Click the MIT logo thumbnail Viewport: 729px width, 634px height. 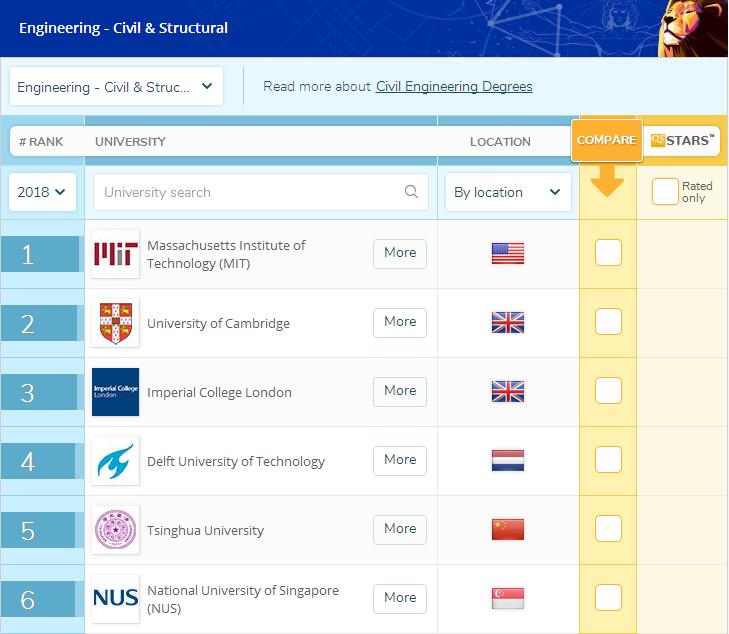[115, 254]
